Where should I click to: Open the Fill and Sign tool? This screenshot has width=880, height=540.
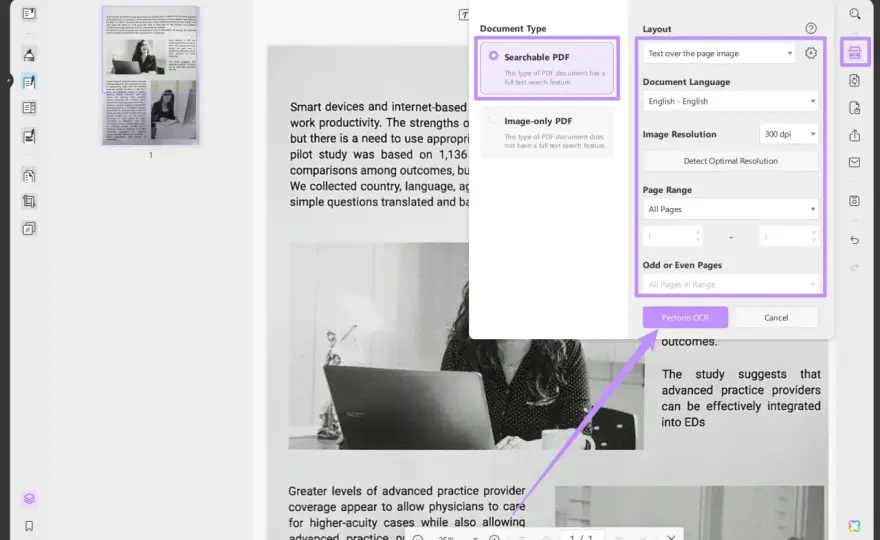click(29, 136)
